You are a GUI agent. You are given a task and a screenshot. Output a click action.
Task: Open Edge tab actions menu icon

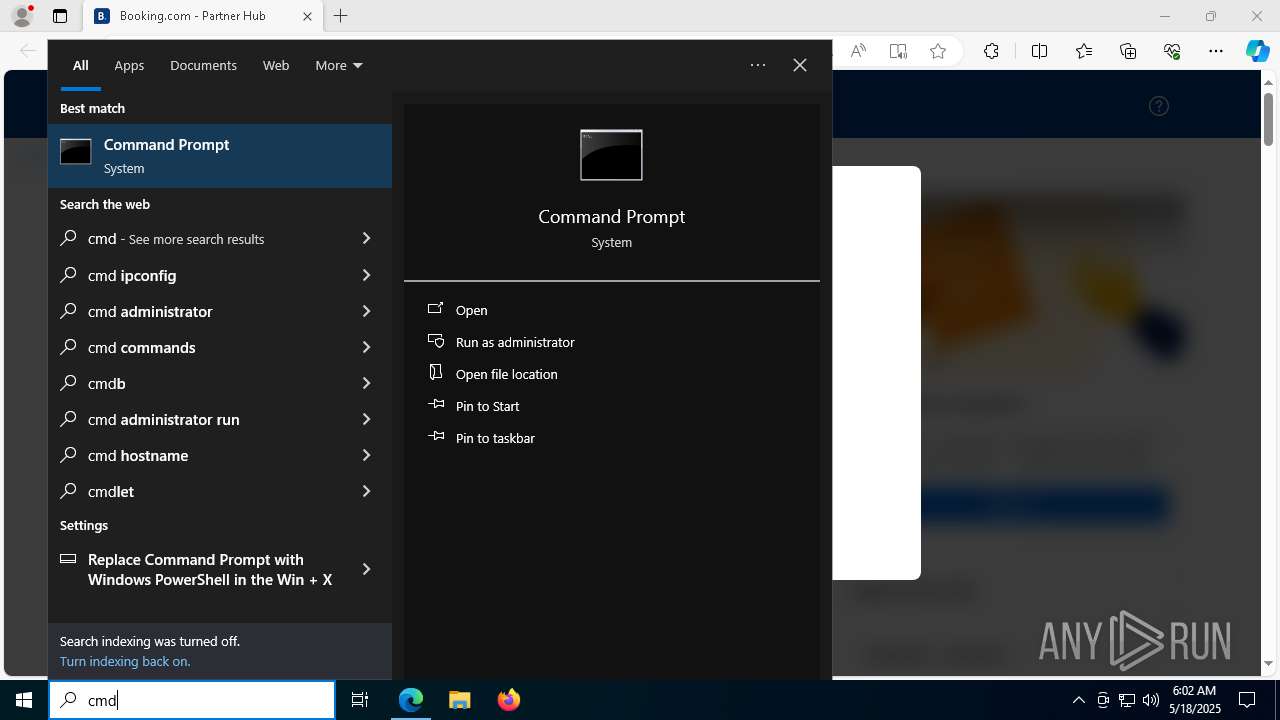click(60, 16)
